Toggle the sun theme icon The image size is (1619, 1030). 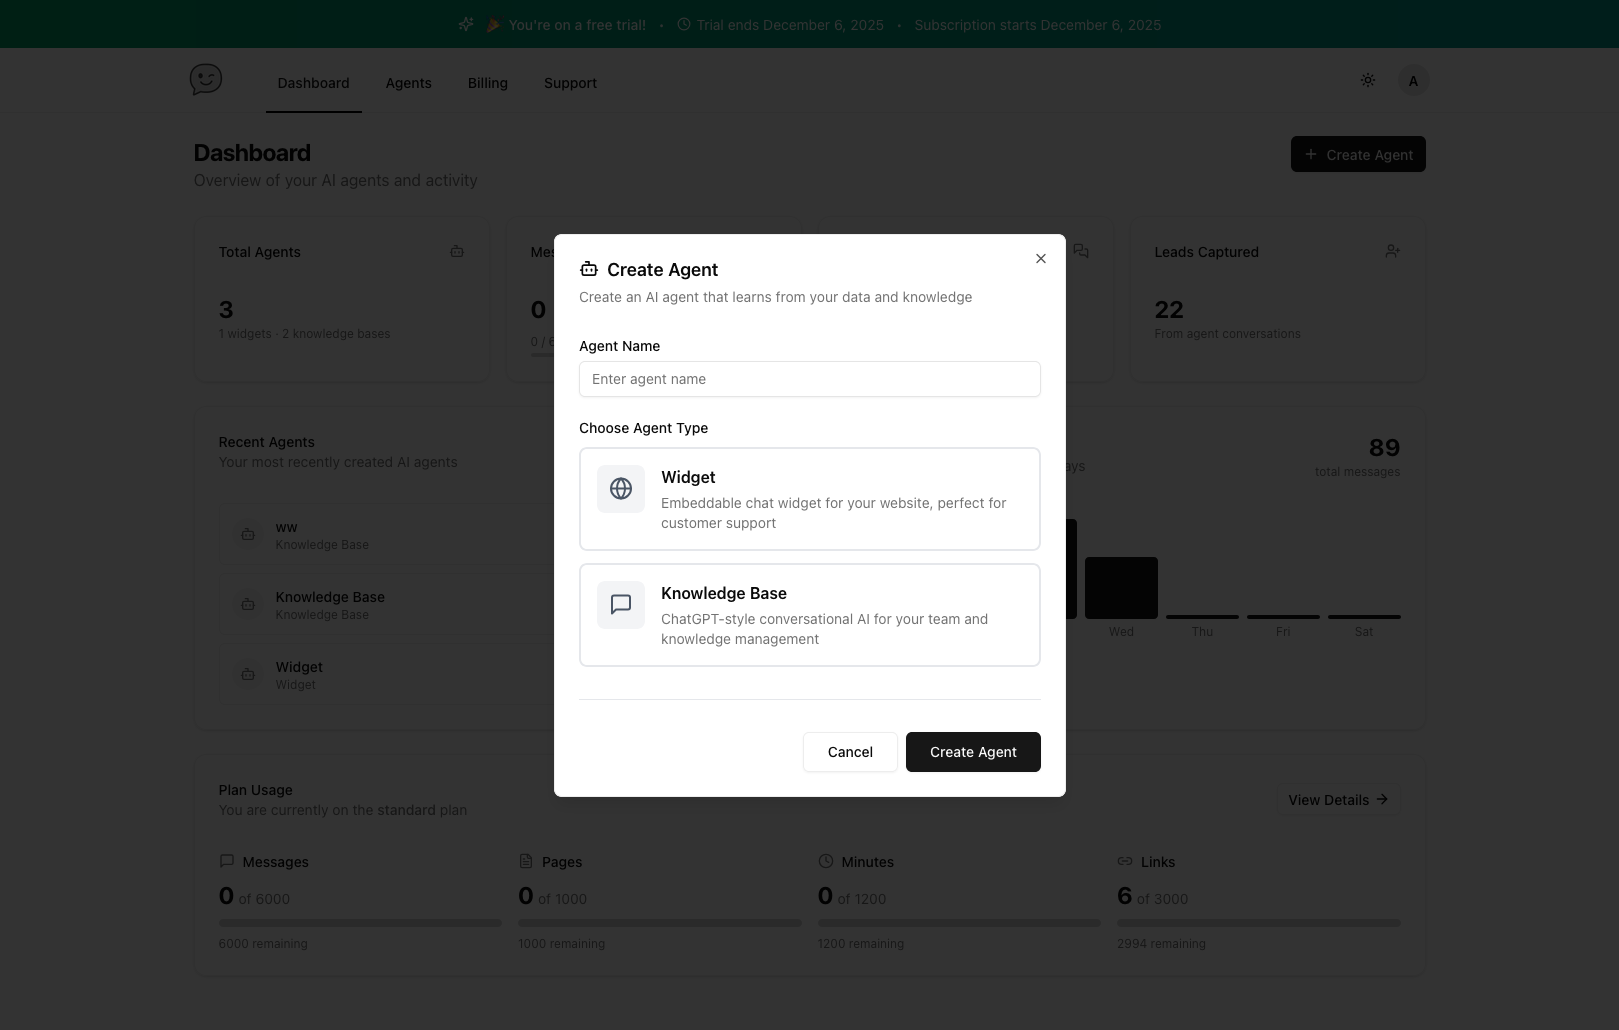point(1368,80)
